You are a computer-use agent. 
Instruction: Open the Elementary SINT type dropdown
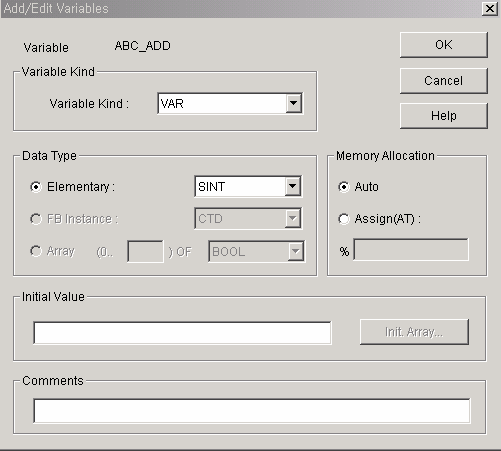click(x=293, y=186)
